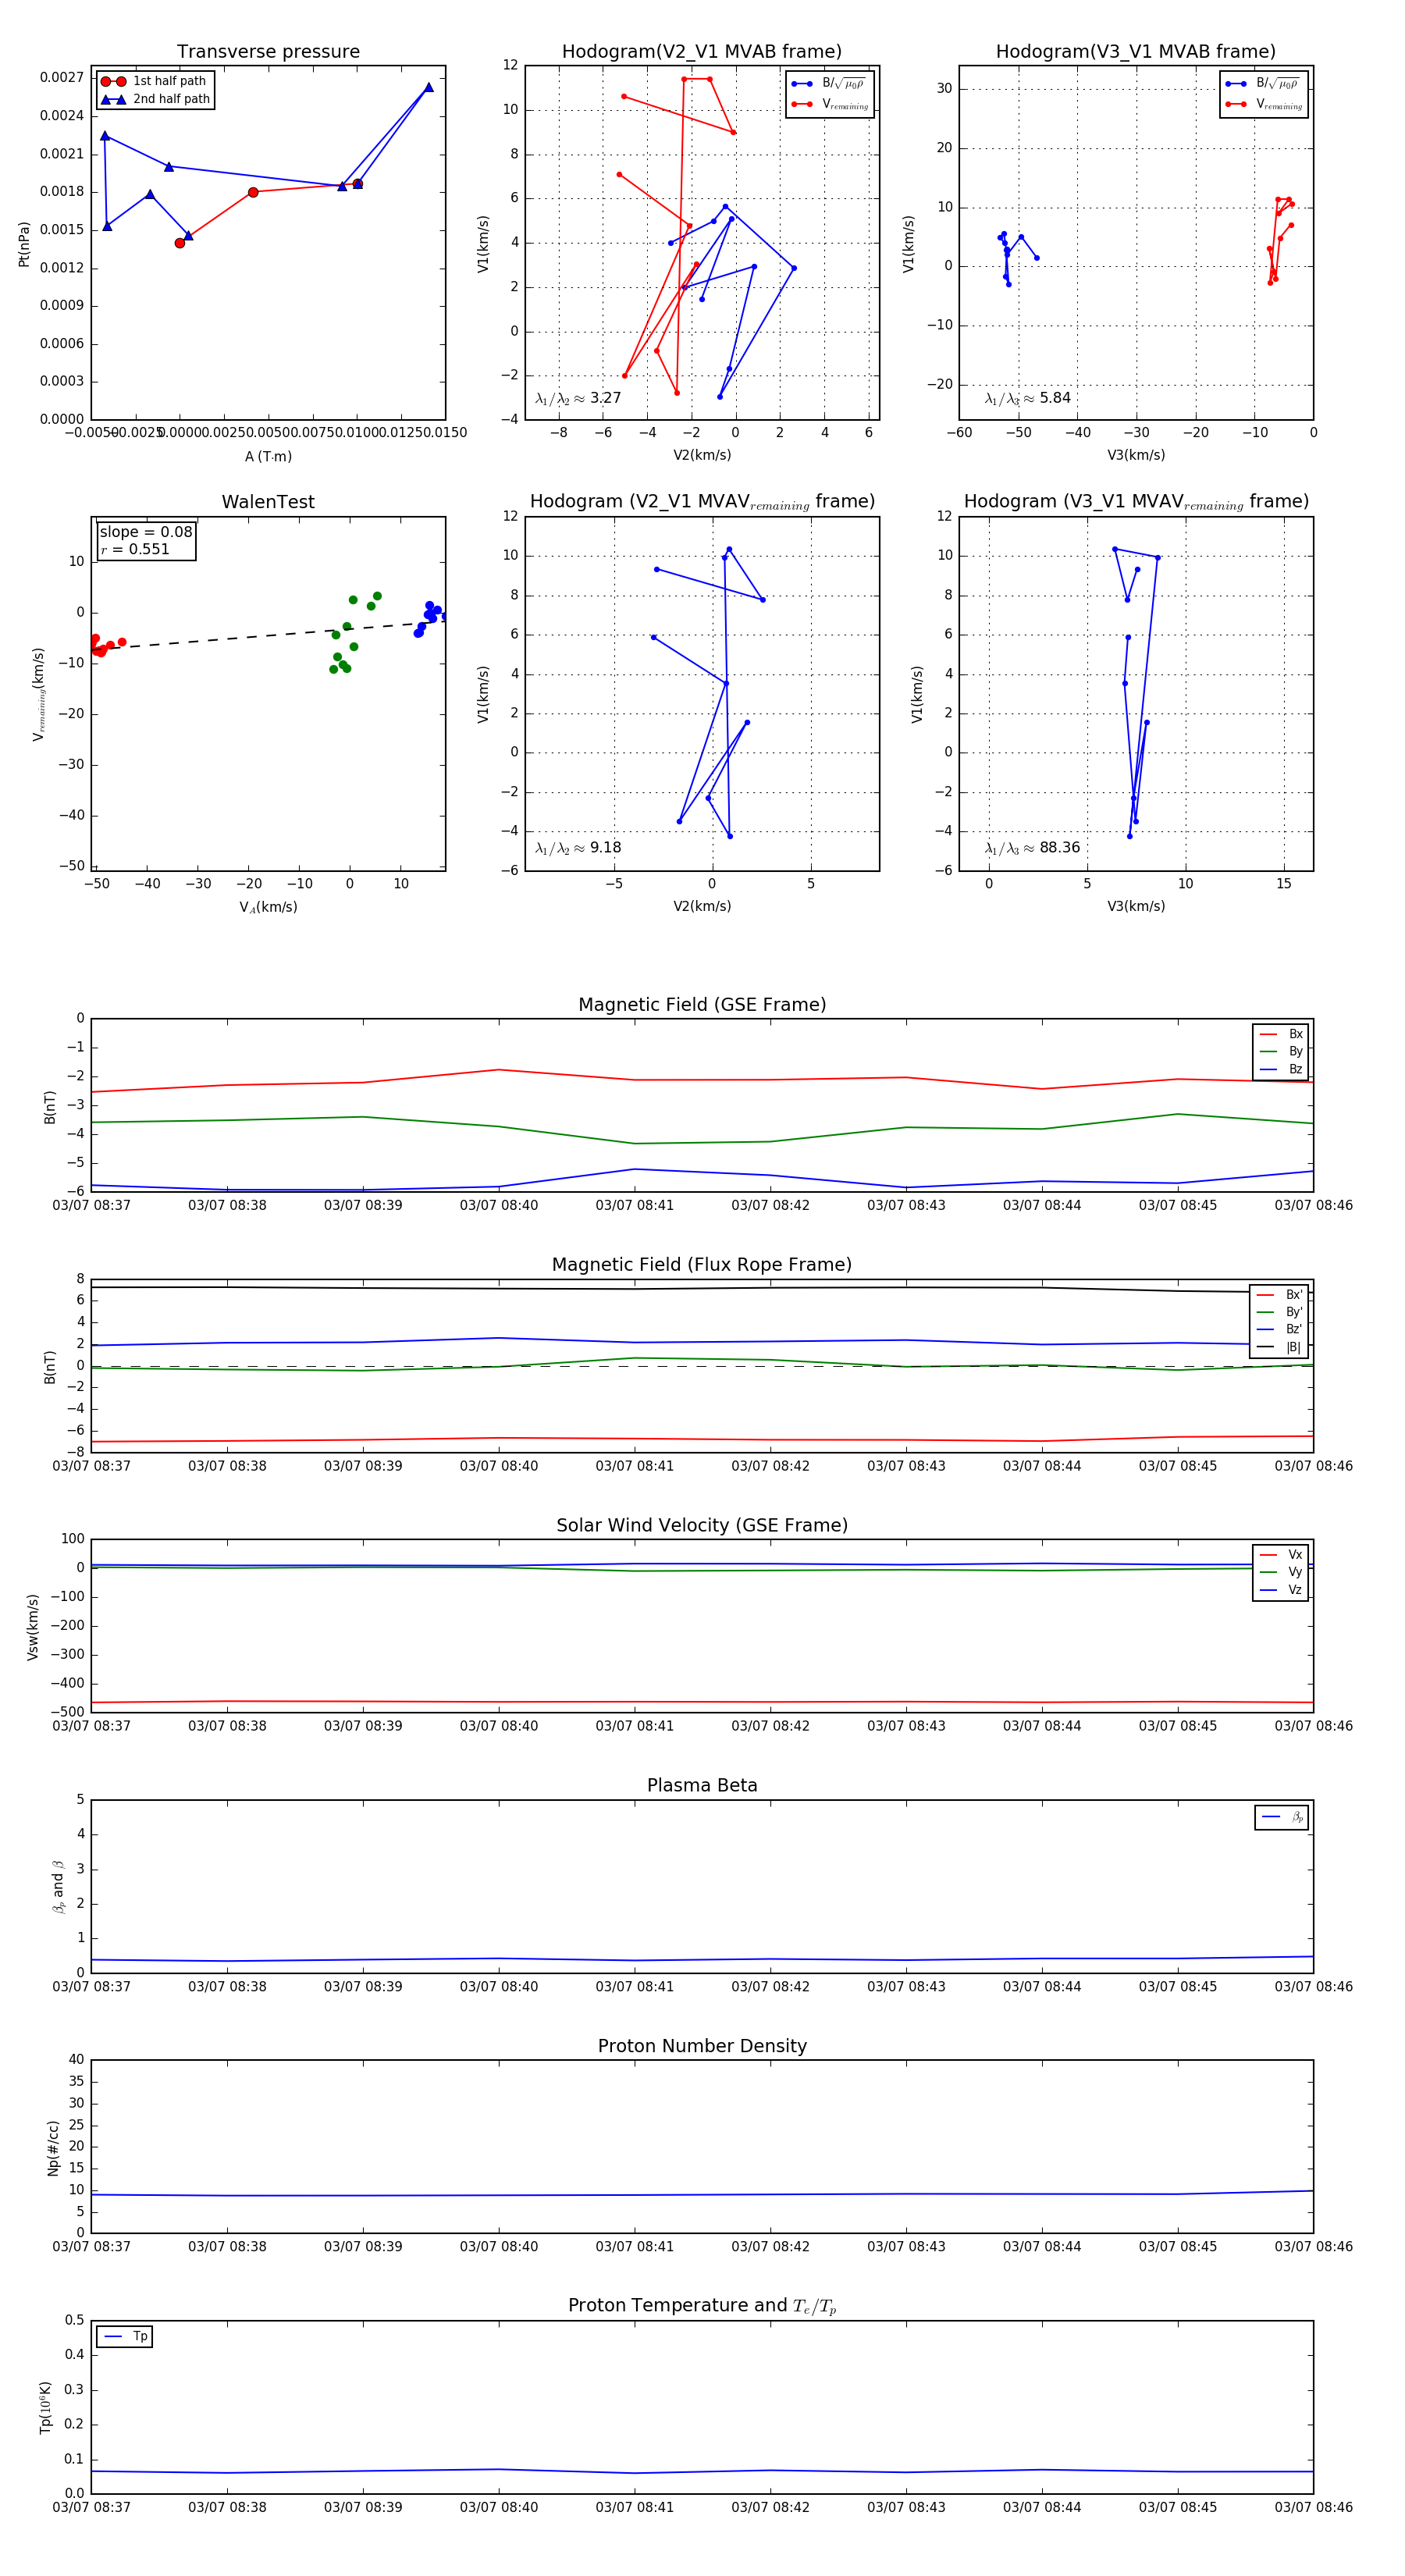
Task: Click the 'Plasma Beta' plot title
Action: click(702, 1785)
